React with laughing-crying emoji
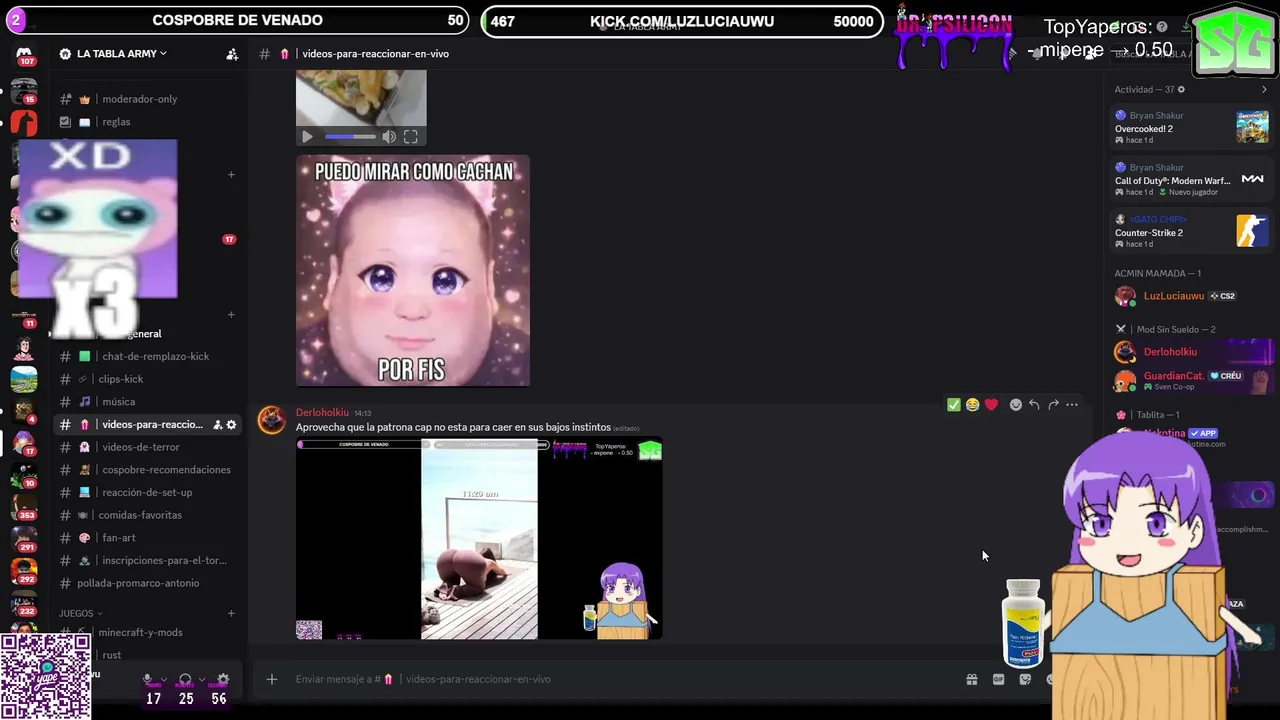The image size is (1280, 720). pos(972,405)
